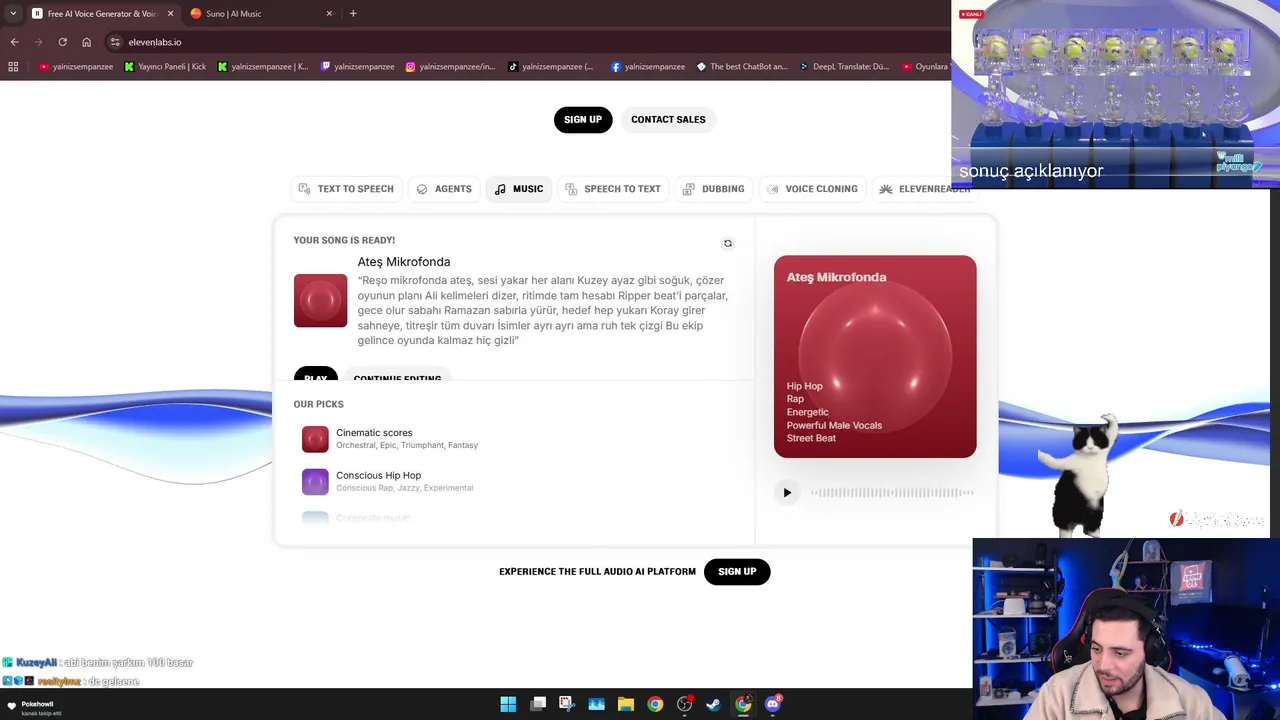
Task: Click the elevenlabs.io address bar
Action: pyautogui.click(x=530, y=42)
